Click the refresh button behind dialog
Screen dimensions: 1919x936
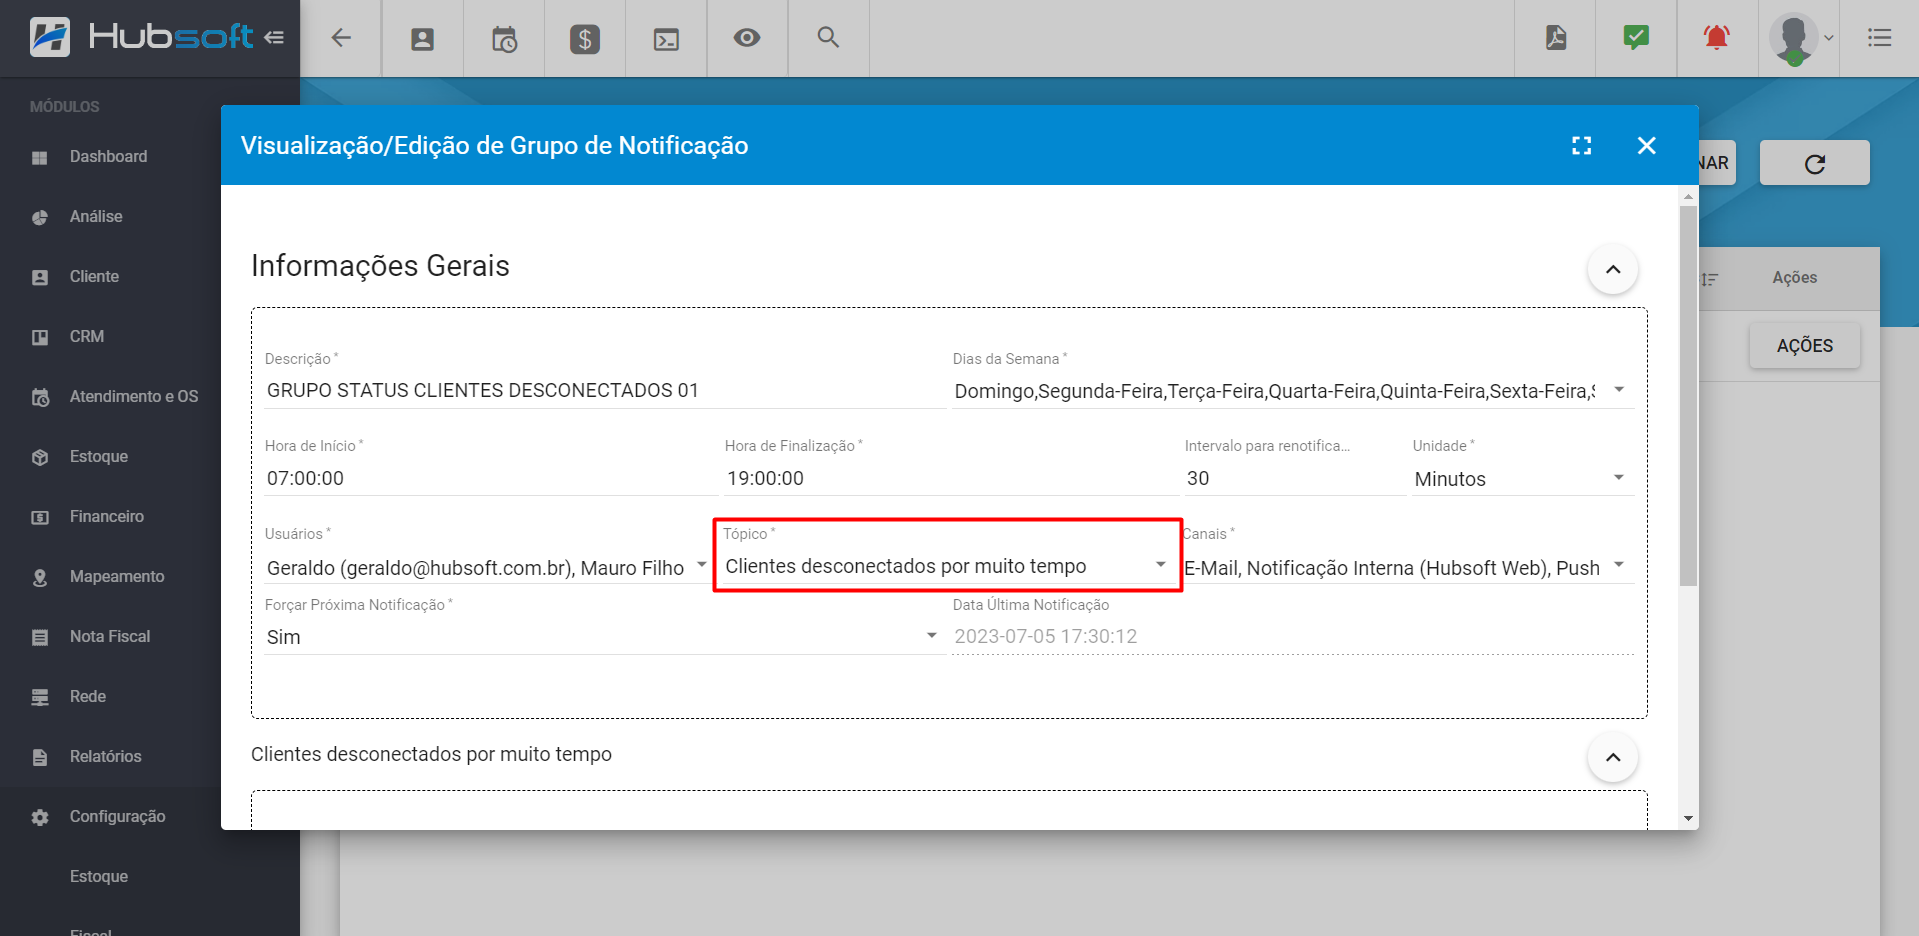(1814, 163)
